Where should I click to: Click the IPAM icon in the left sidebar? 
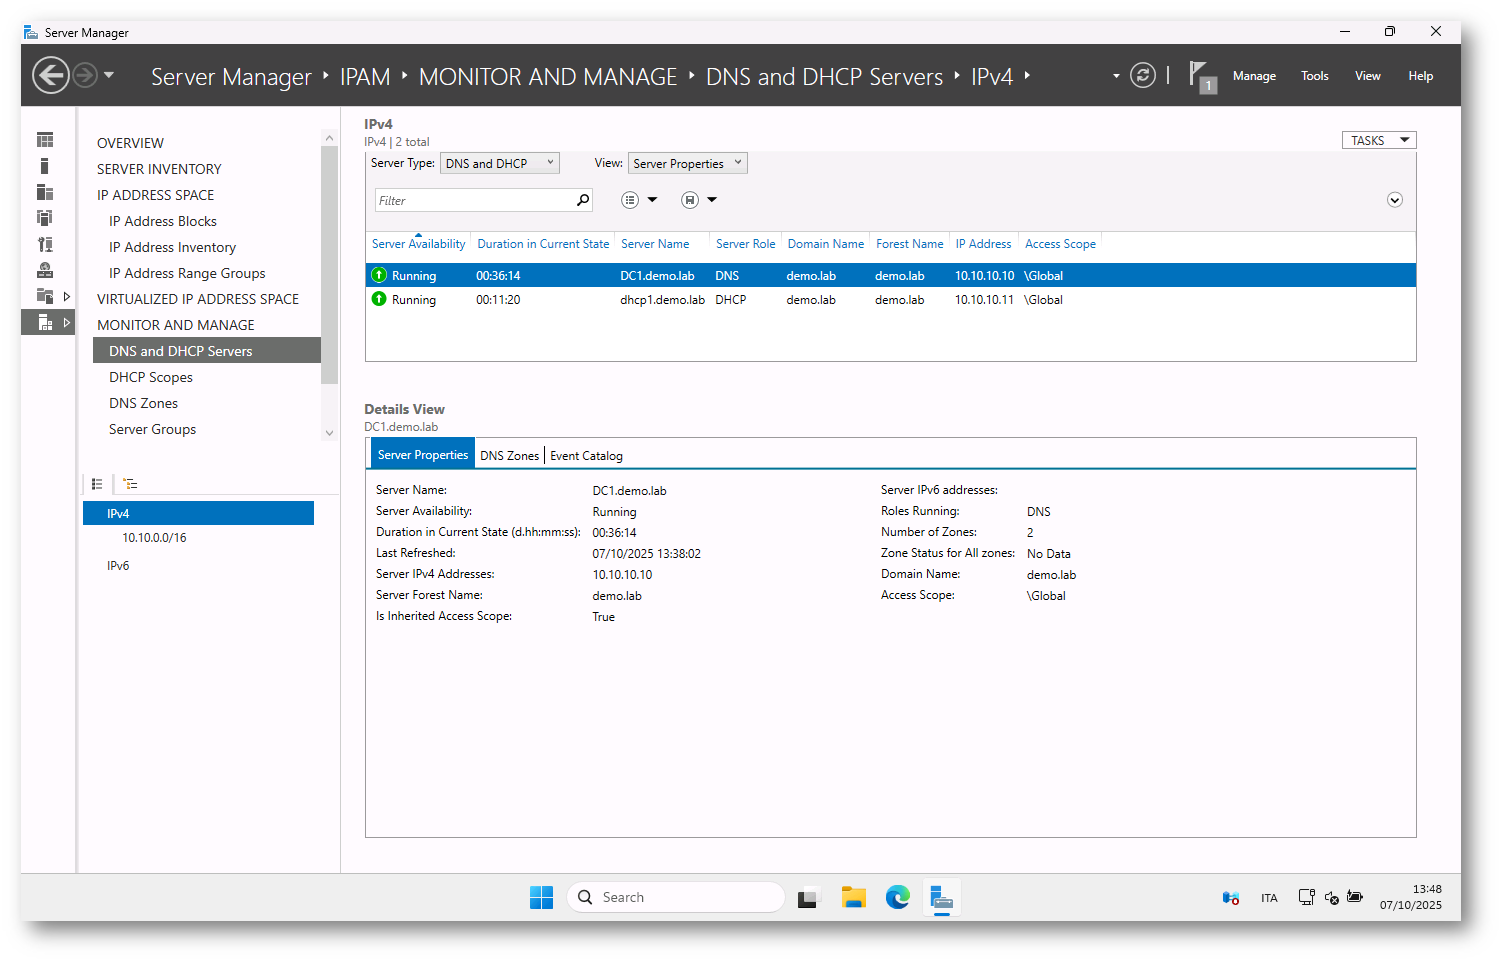click(45, 322)
